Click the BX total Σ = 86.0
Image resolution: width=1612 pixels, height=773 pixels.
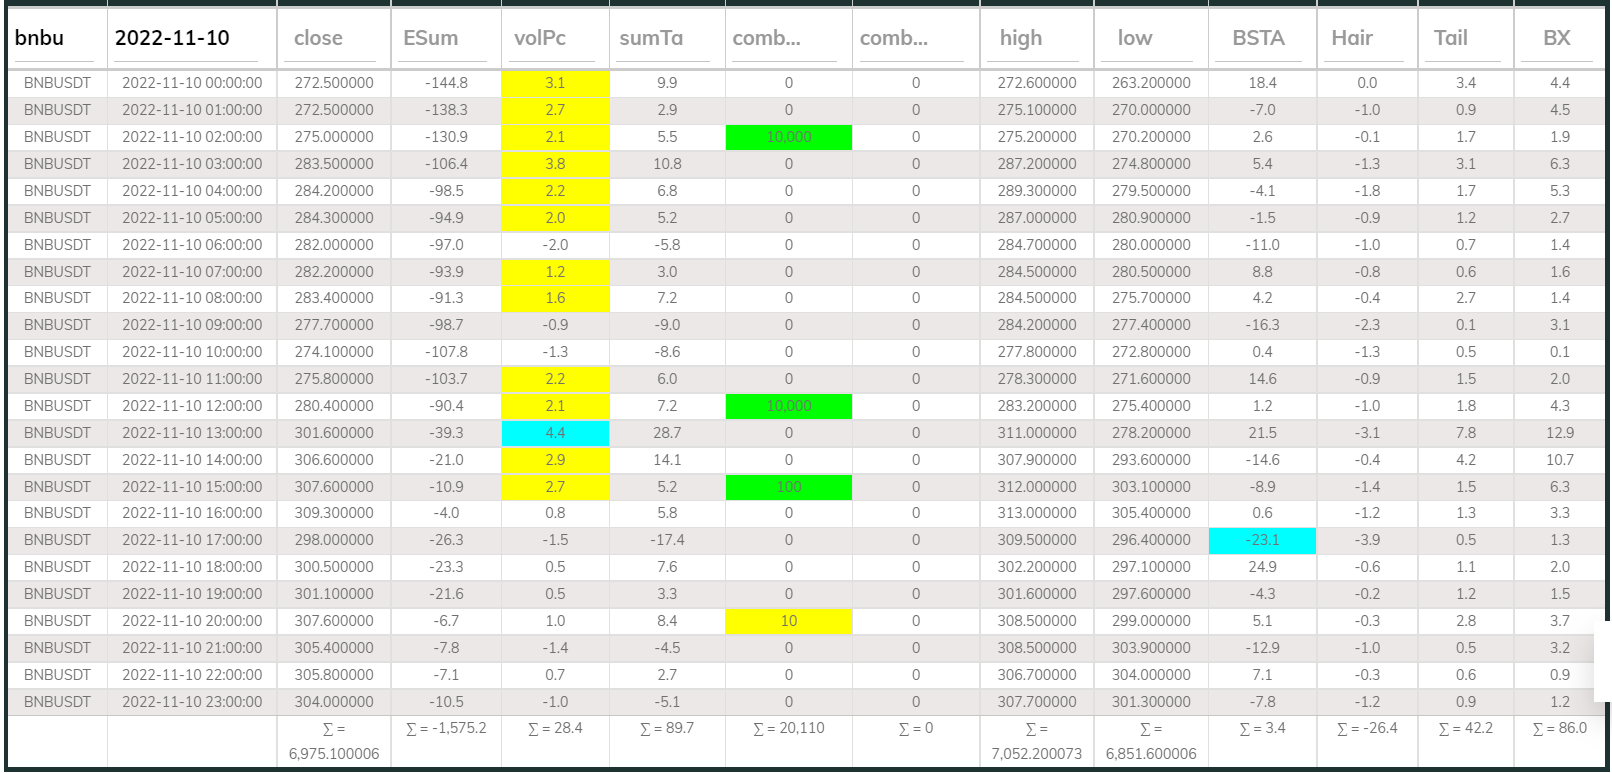[1560, 728]
